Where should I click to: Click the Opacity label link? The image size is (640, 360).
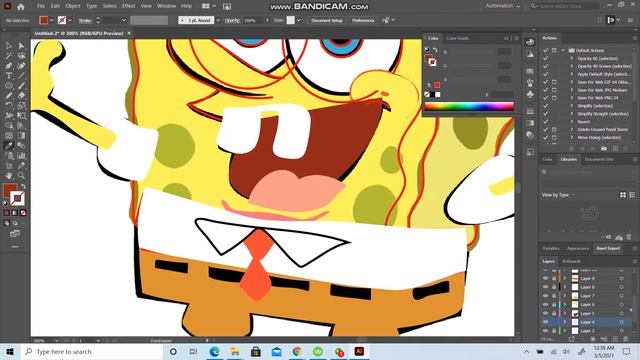(232, 20)
